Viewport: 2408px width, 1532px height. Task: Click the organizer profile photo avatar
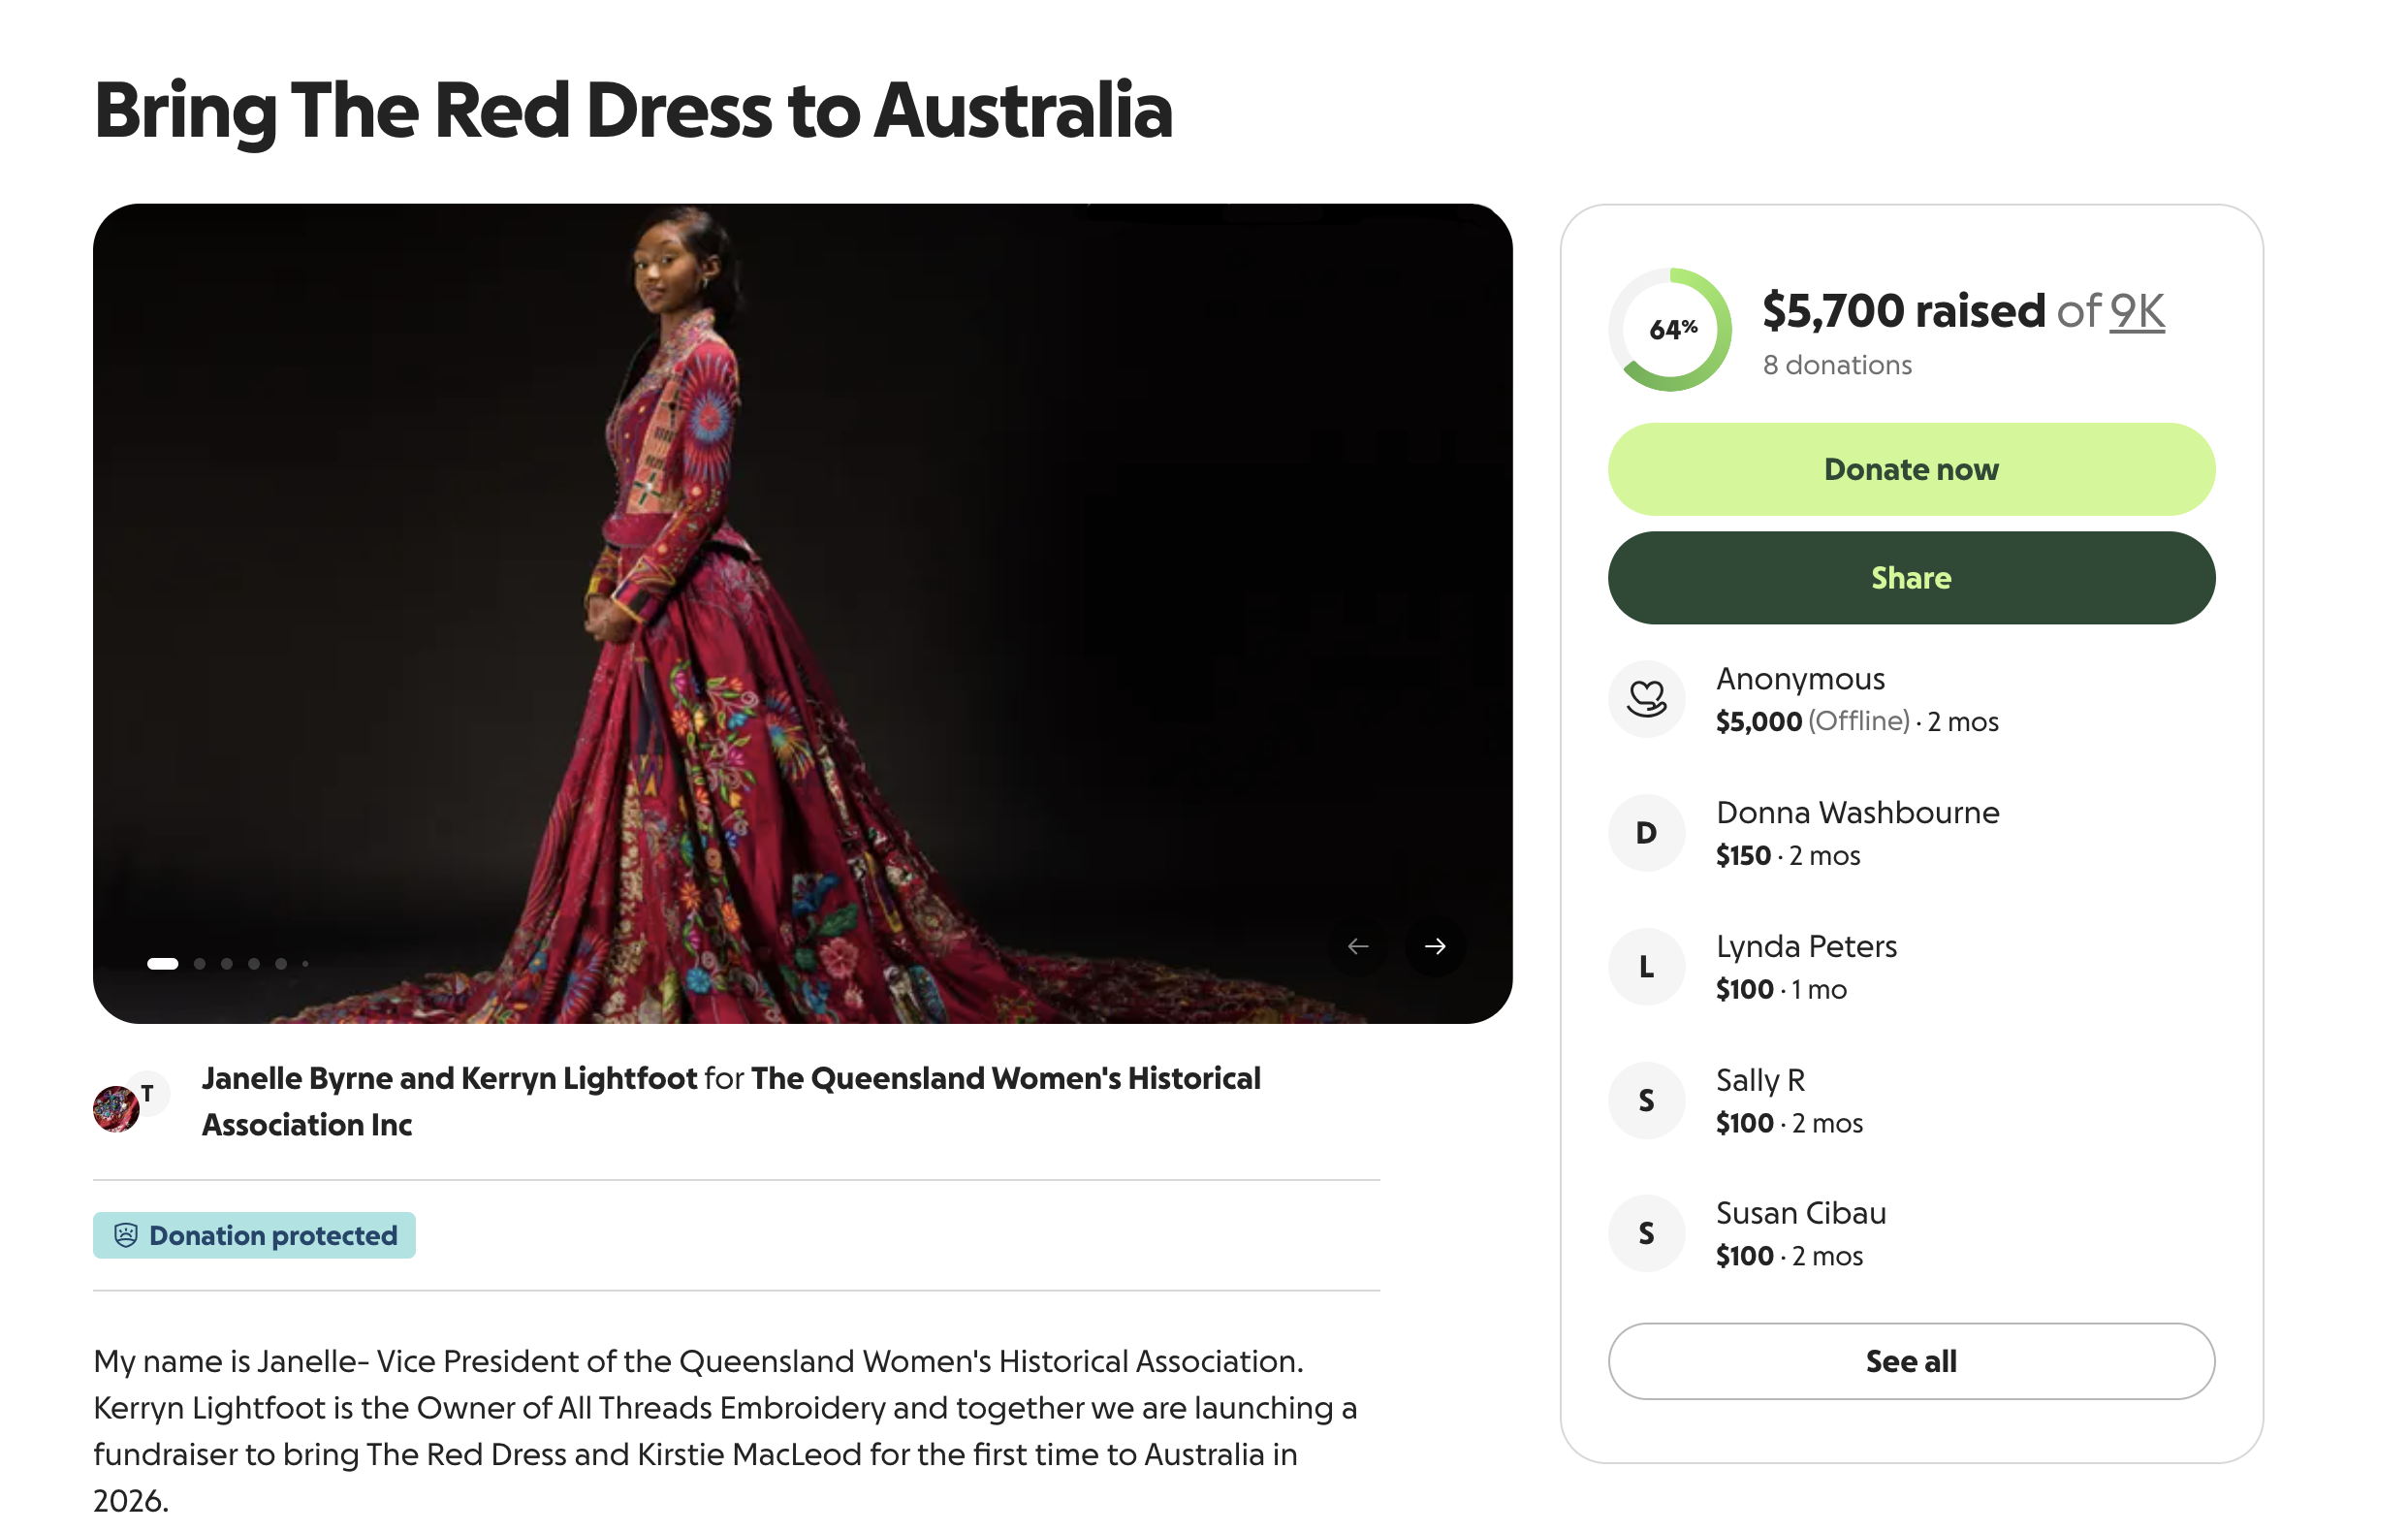(x=116, y=1109)
